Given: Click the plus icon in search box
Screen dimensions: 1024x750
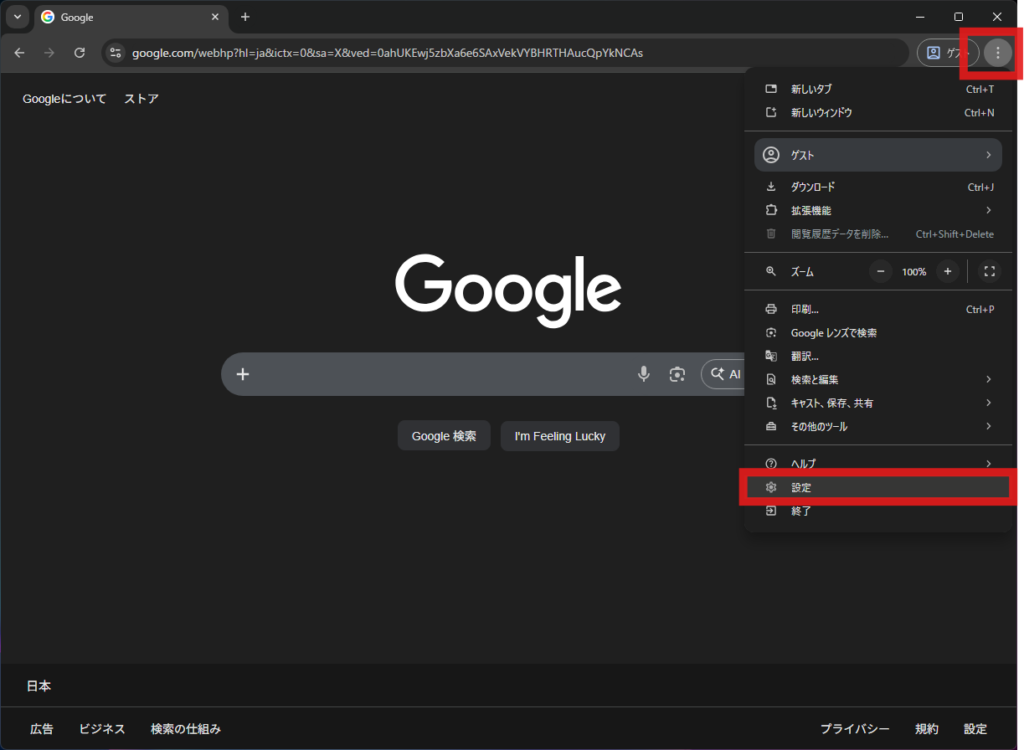Looking at the screenshot, I should click(242, 374).
